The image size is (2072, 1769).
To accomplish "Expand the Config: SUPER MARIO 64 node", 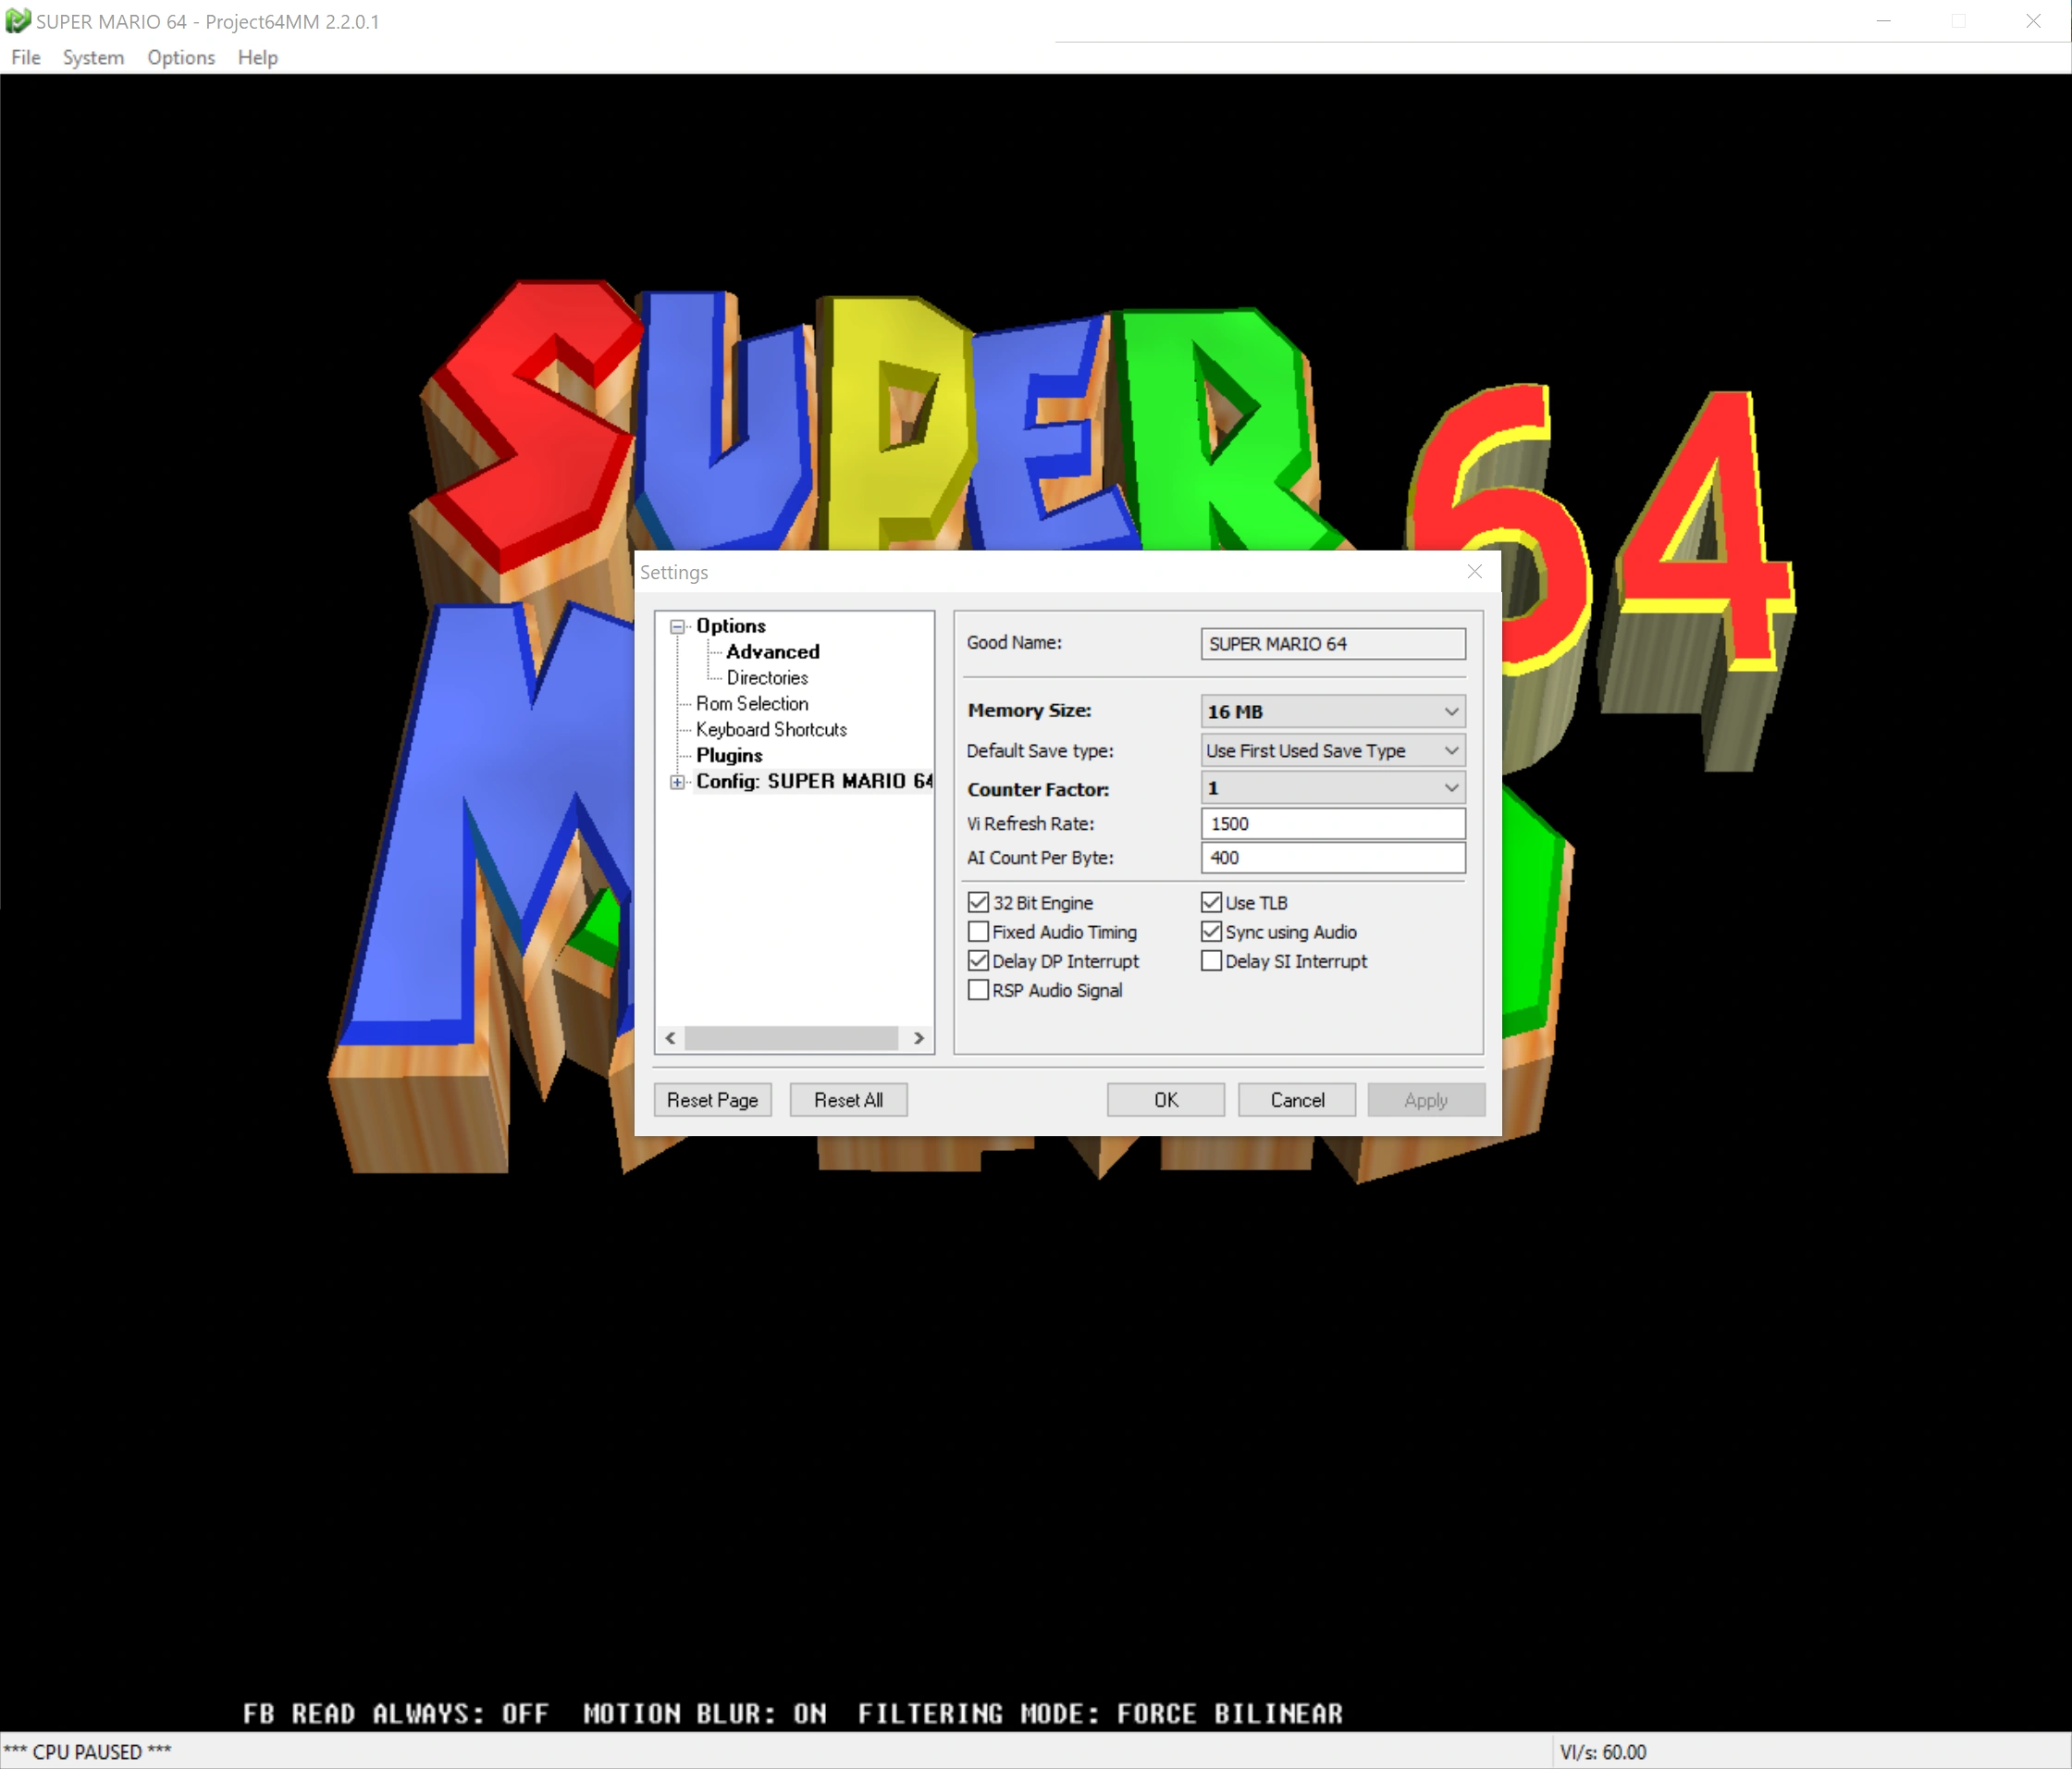I will (677, 782).
